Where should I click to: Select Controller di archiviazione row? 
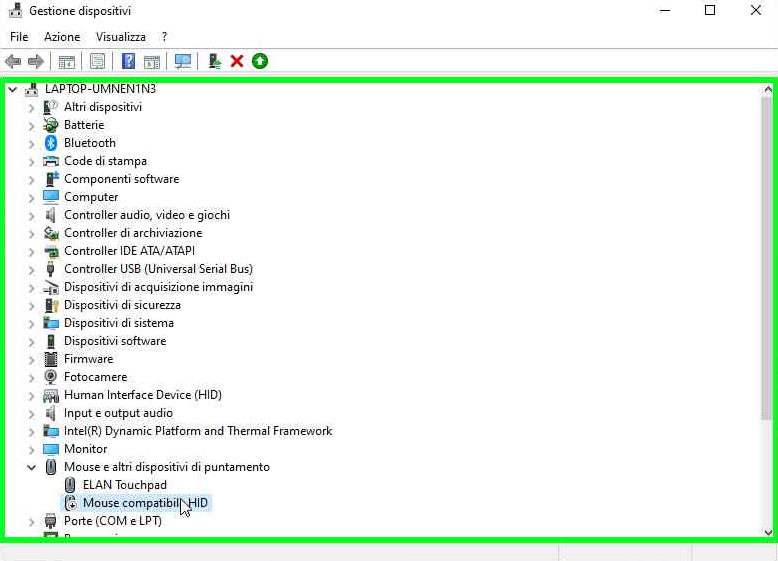point(133,233)
